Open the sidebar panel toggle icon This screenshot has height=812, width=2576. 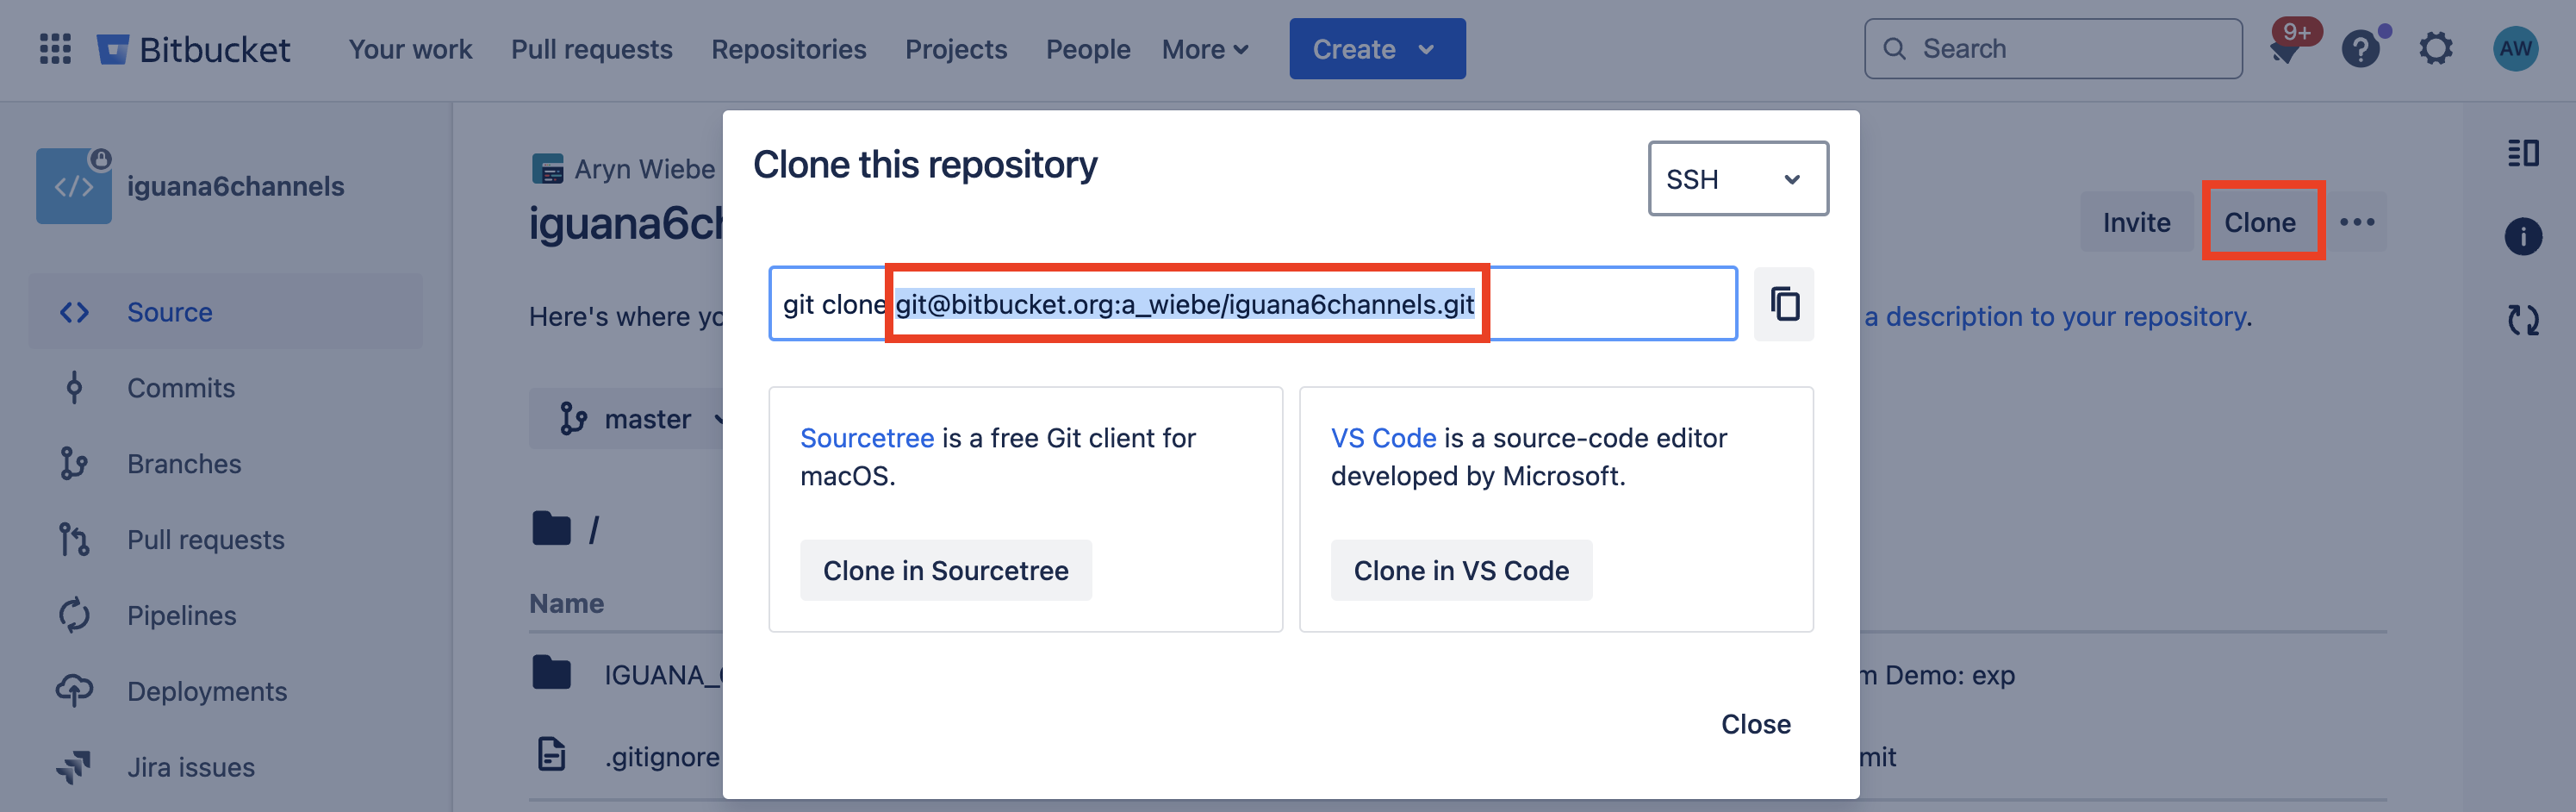tap(2522, 153)
